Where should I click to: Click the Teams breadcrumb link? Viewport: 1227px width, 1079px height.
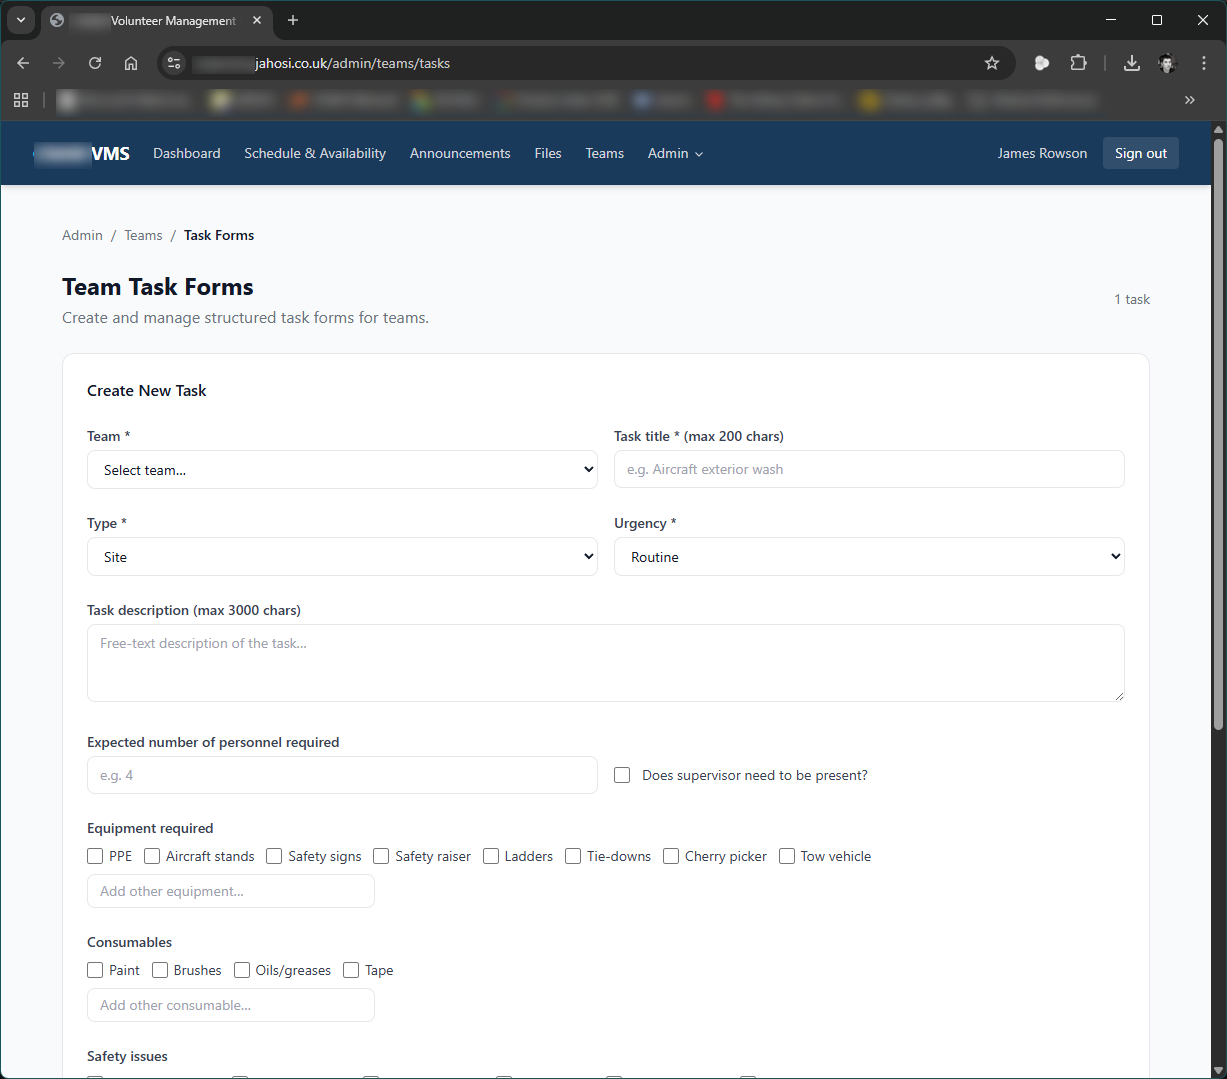(x=143, y=235)
